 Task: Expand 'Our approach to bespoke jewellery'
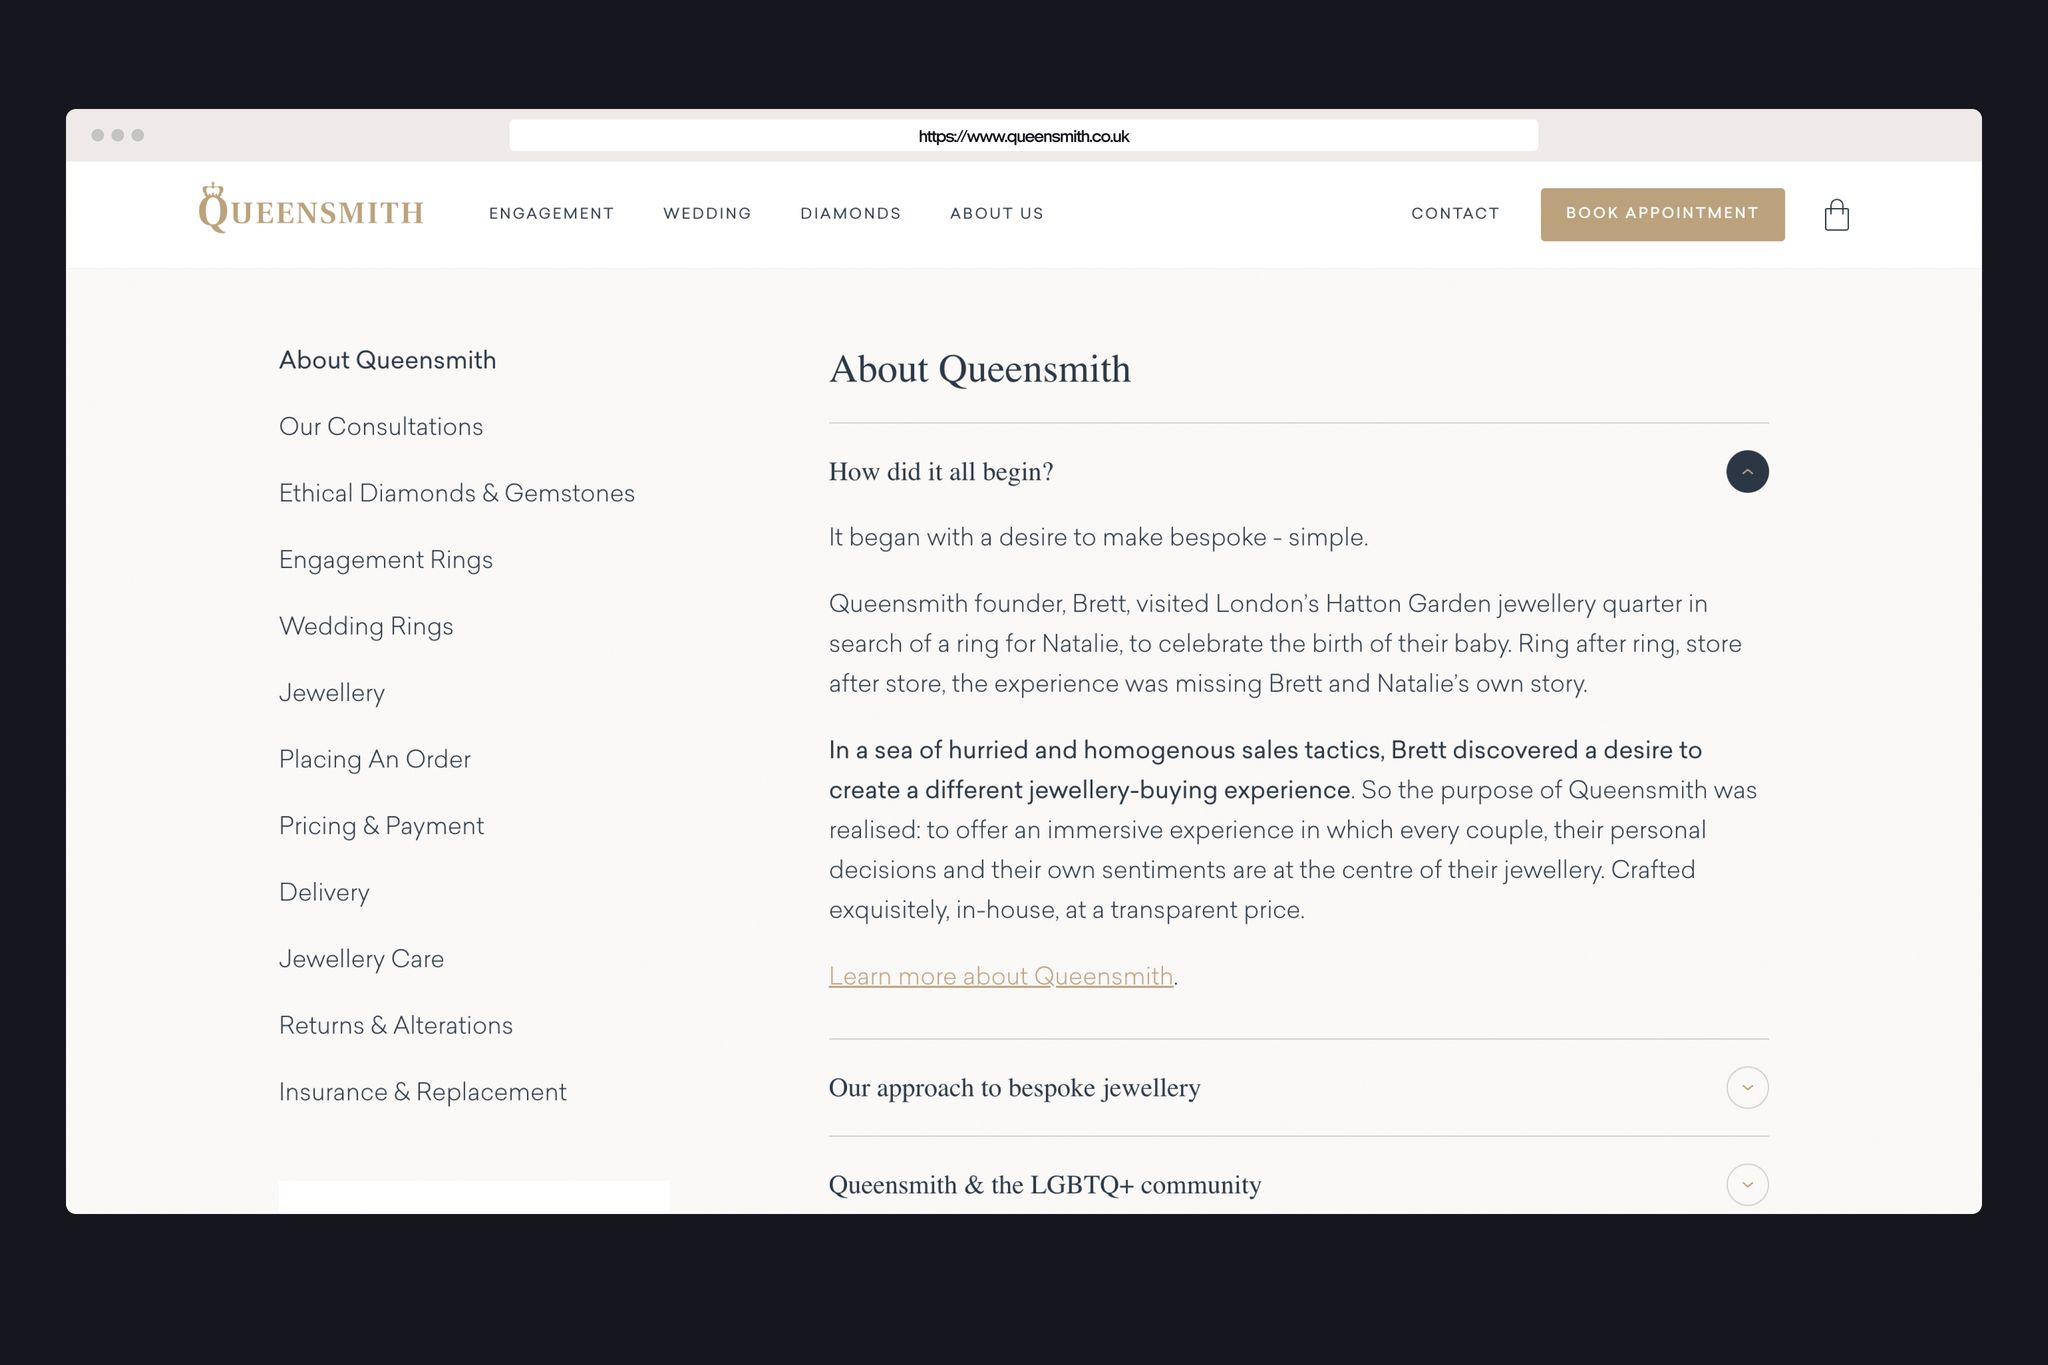tap(1746, 1087)
